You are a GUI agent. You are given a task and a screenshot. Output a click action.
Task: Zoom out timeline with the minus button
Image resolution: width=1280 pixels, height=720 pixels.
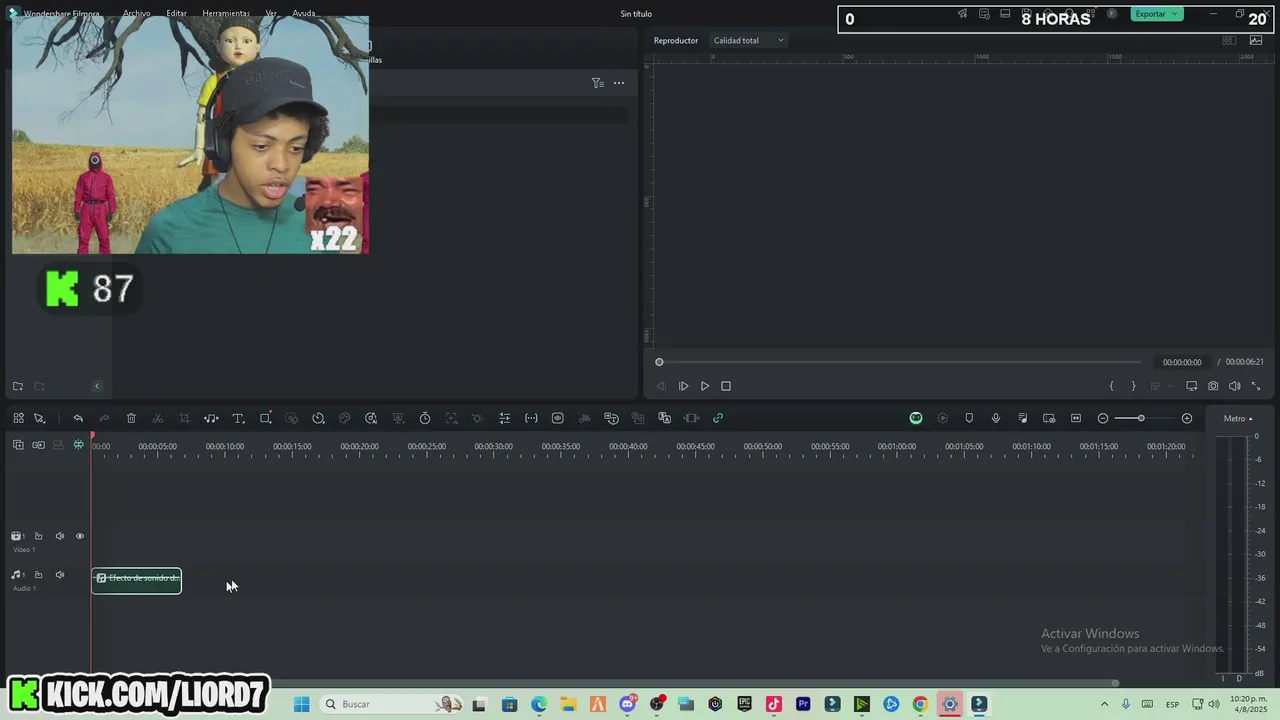point(1103,418)
